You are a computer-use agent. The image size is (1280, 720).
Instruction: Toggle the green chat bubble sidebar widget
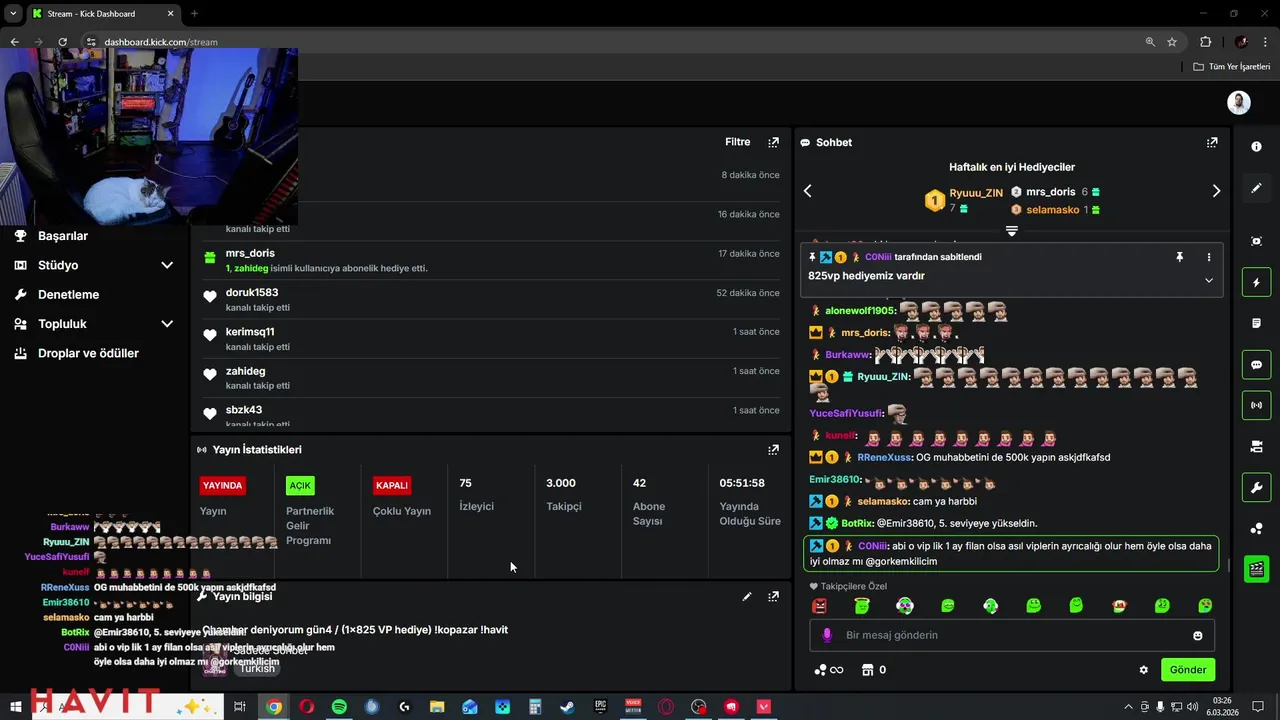1256,365
